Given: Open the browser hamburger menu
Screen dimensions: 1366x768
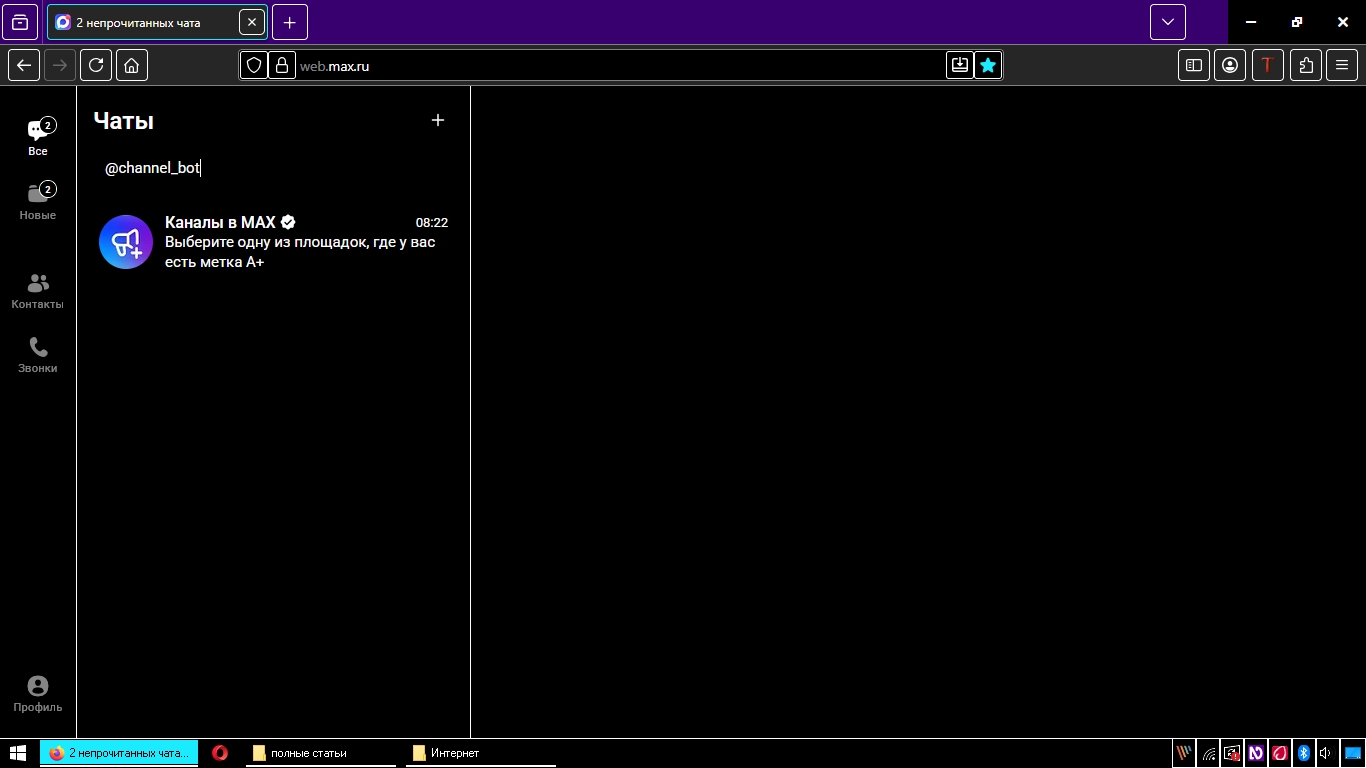Looking at the screenshot, I should 1342,65.
